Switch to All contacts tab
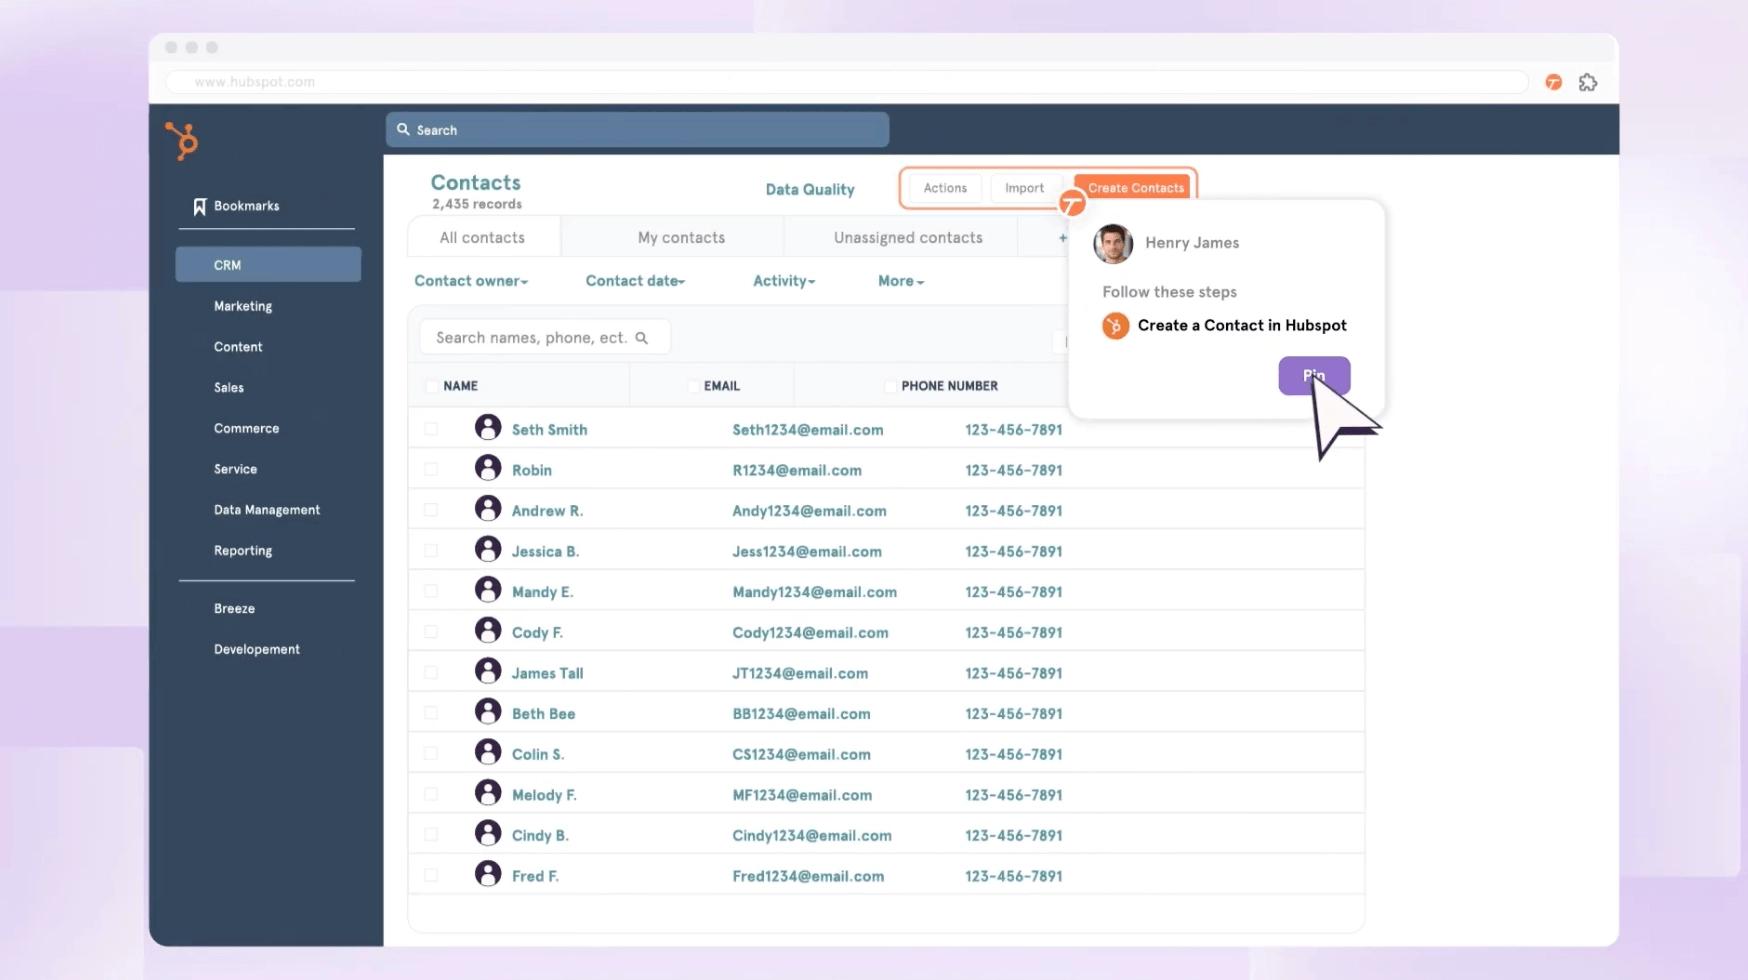Image resolution: width=1748 pixels, height=980 pixels. (x=483, y=238)
